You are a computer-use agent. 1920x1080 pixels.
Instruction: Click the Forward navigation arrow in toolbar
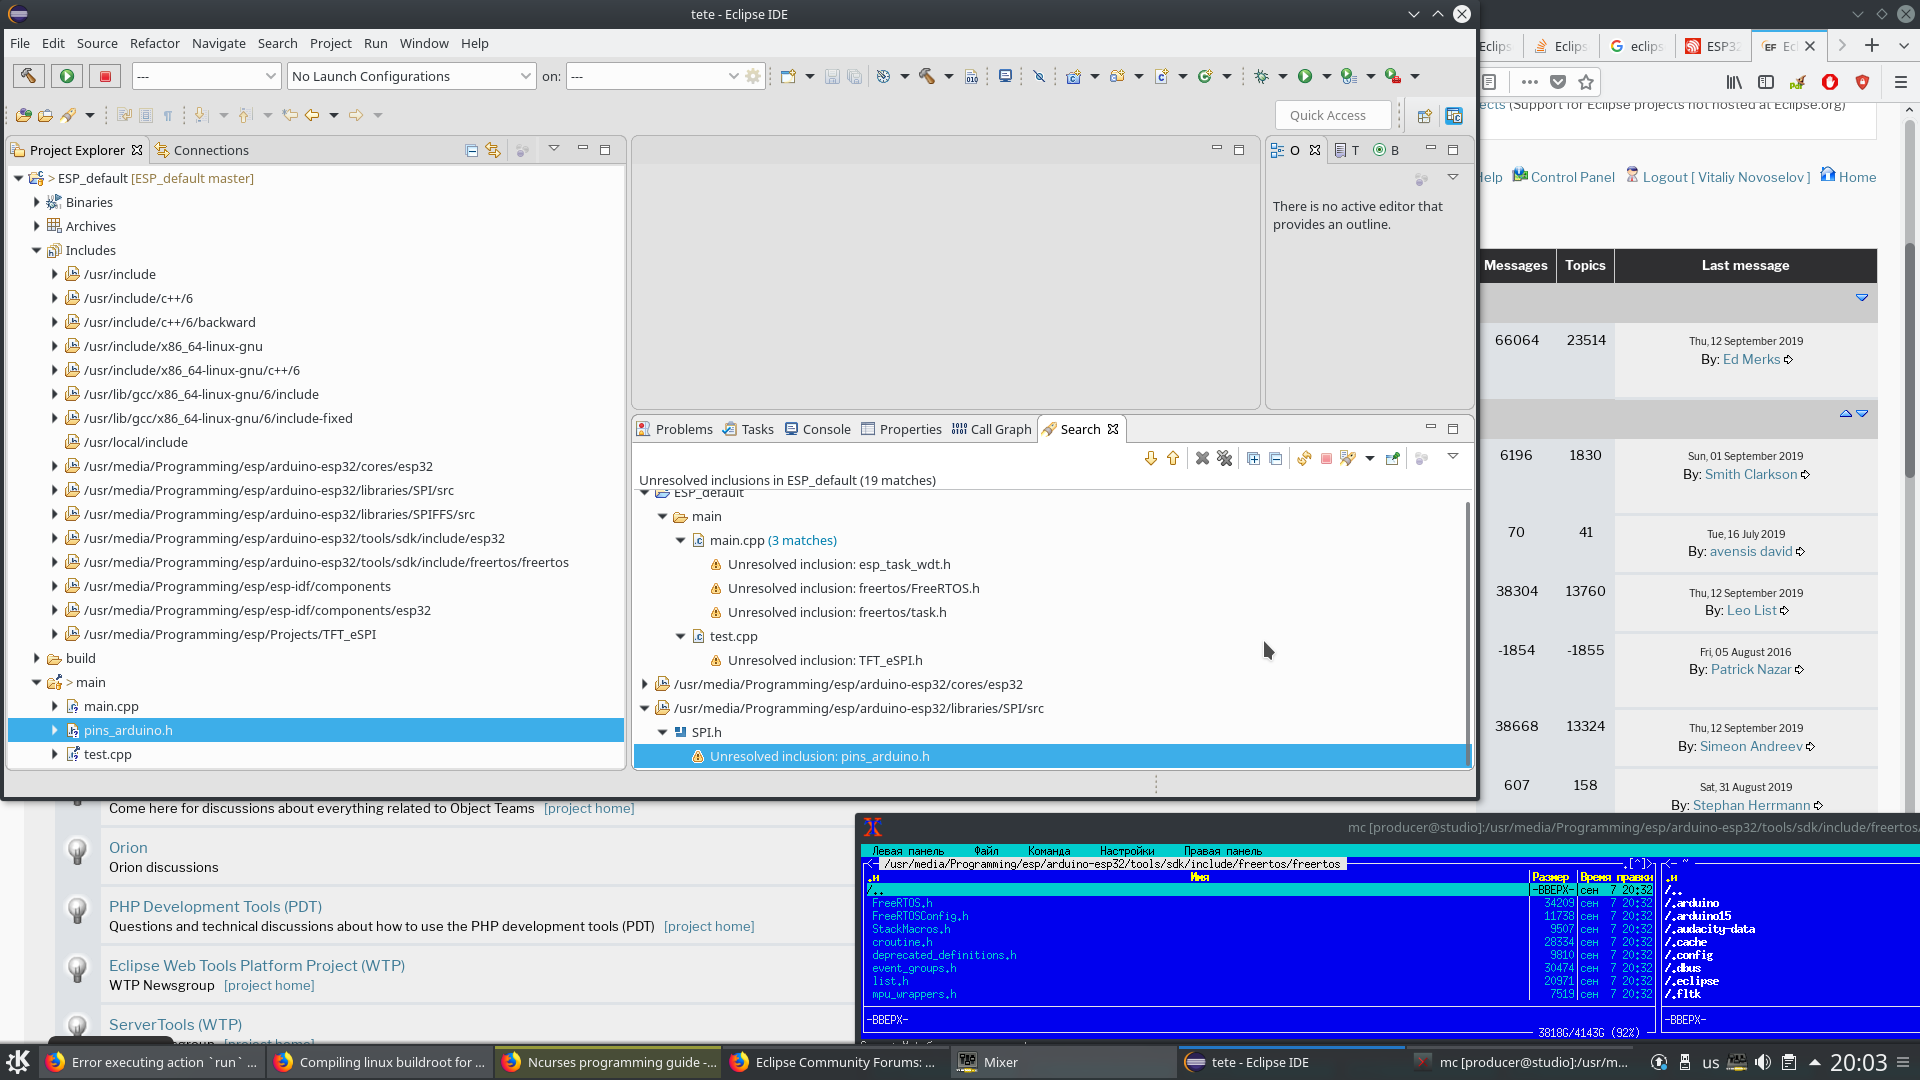(356, 115)
